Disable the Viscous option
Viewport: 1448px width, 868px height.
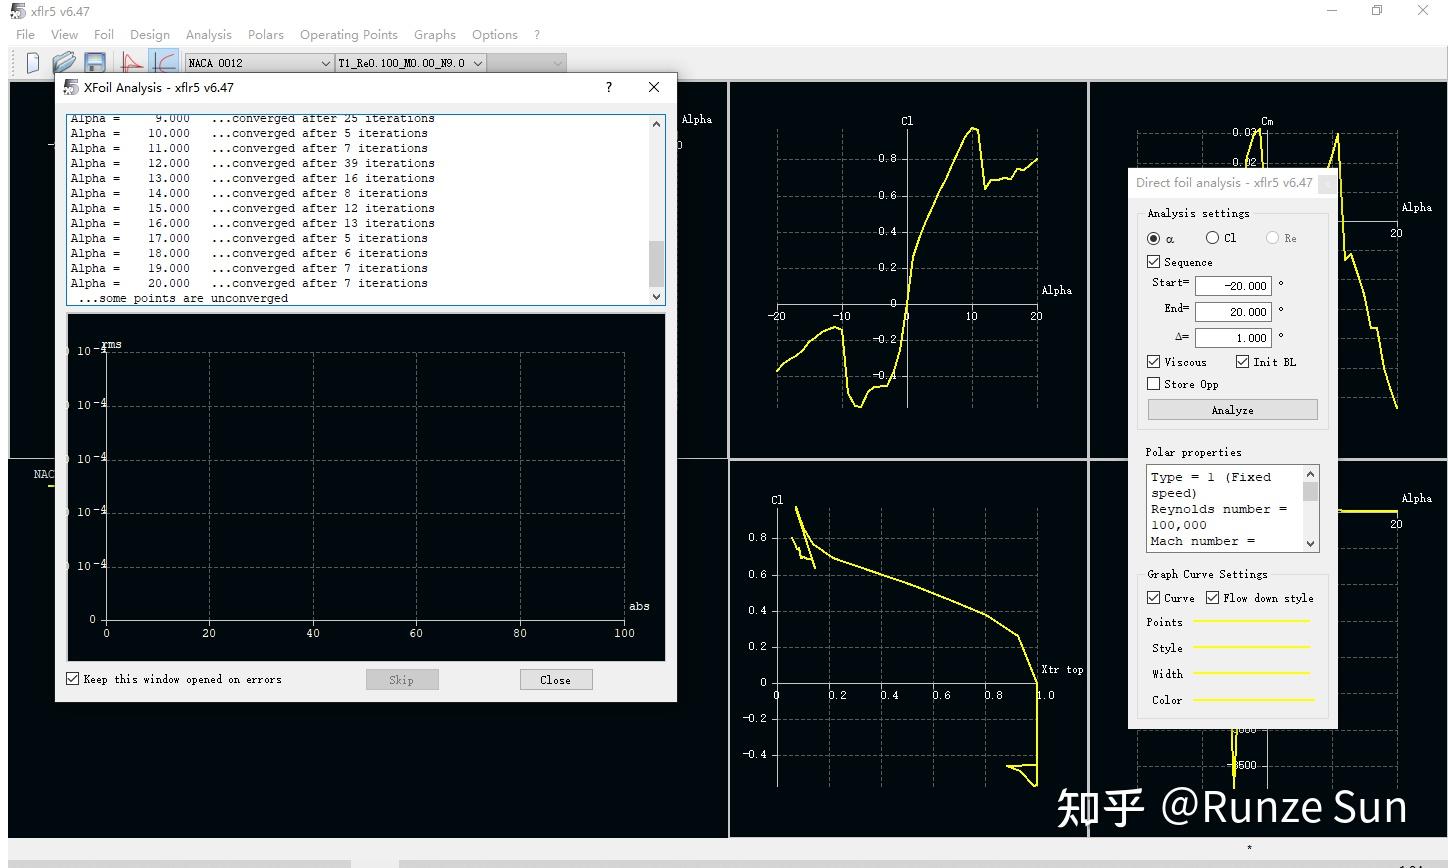point(1153,361)
